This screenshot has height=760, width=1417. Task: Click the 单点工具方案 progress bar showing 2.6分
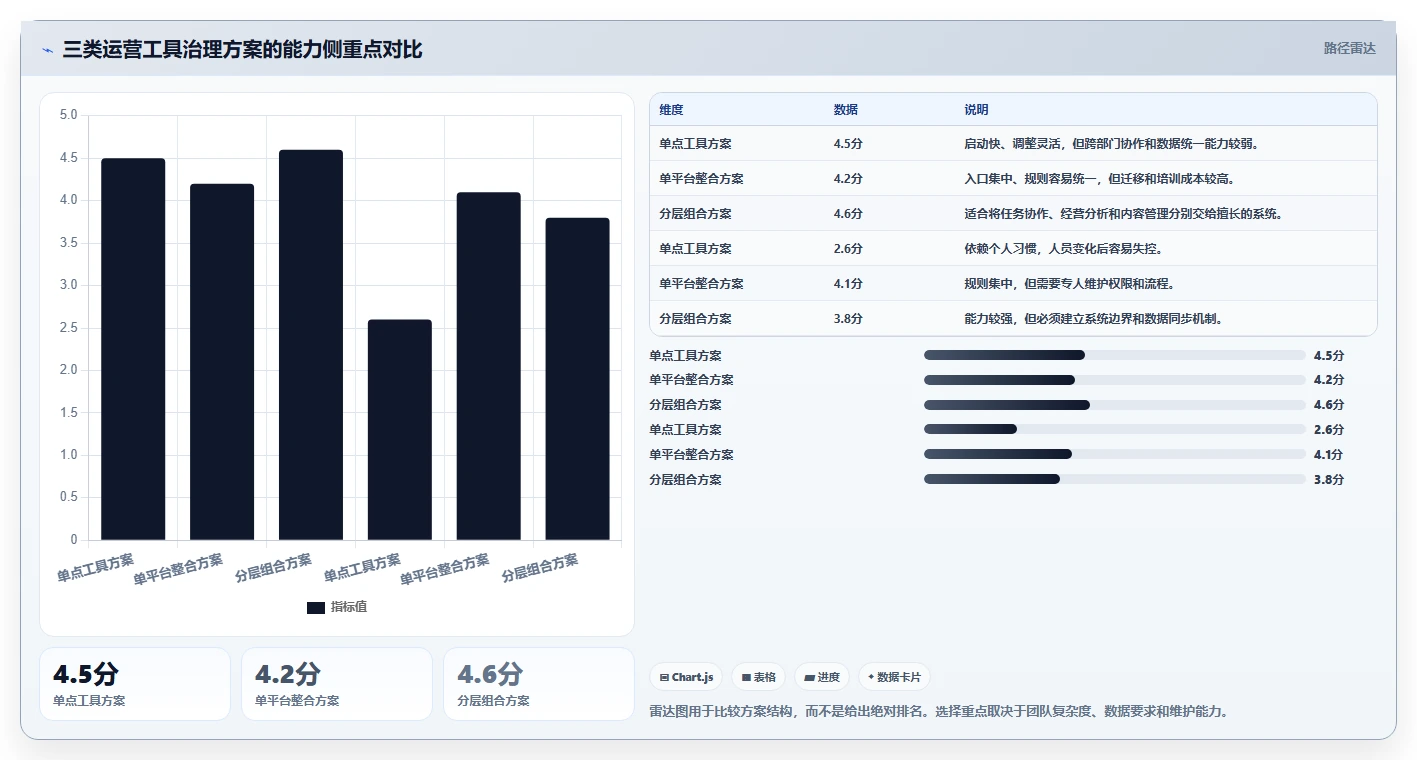(1114, 430)
